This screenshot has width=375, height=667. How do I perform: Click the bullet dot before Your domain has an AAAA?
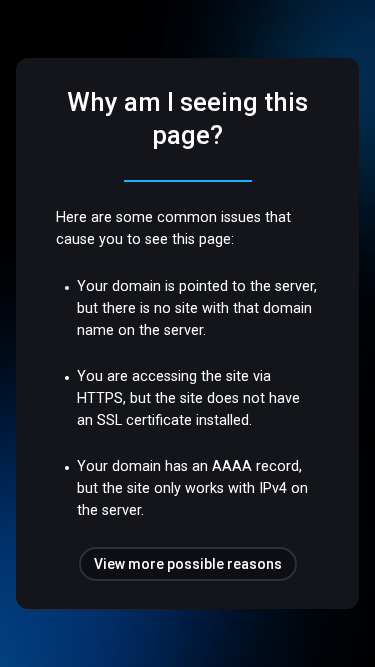[x=67, y=467]
